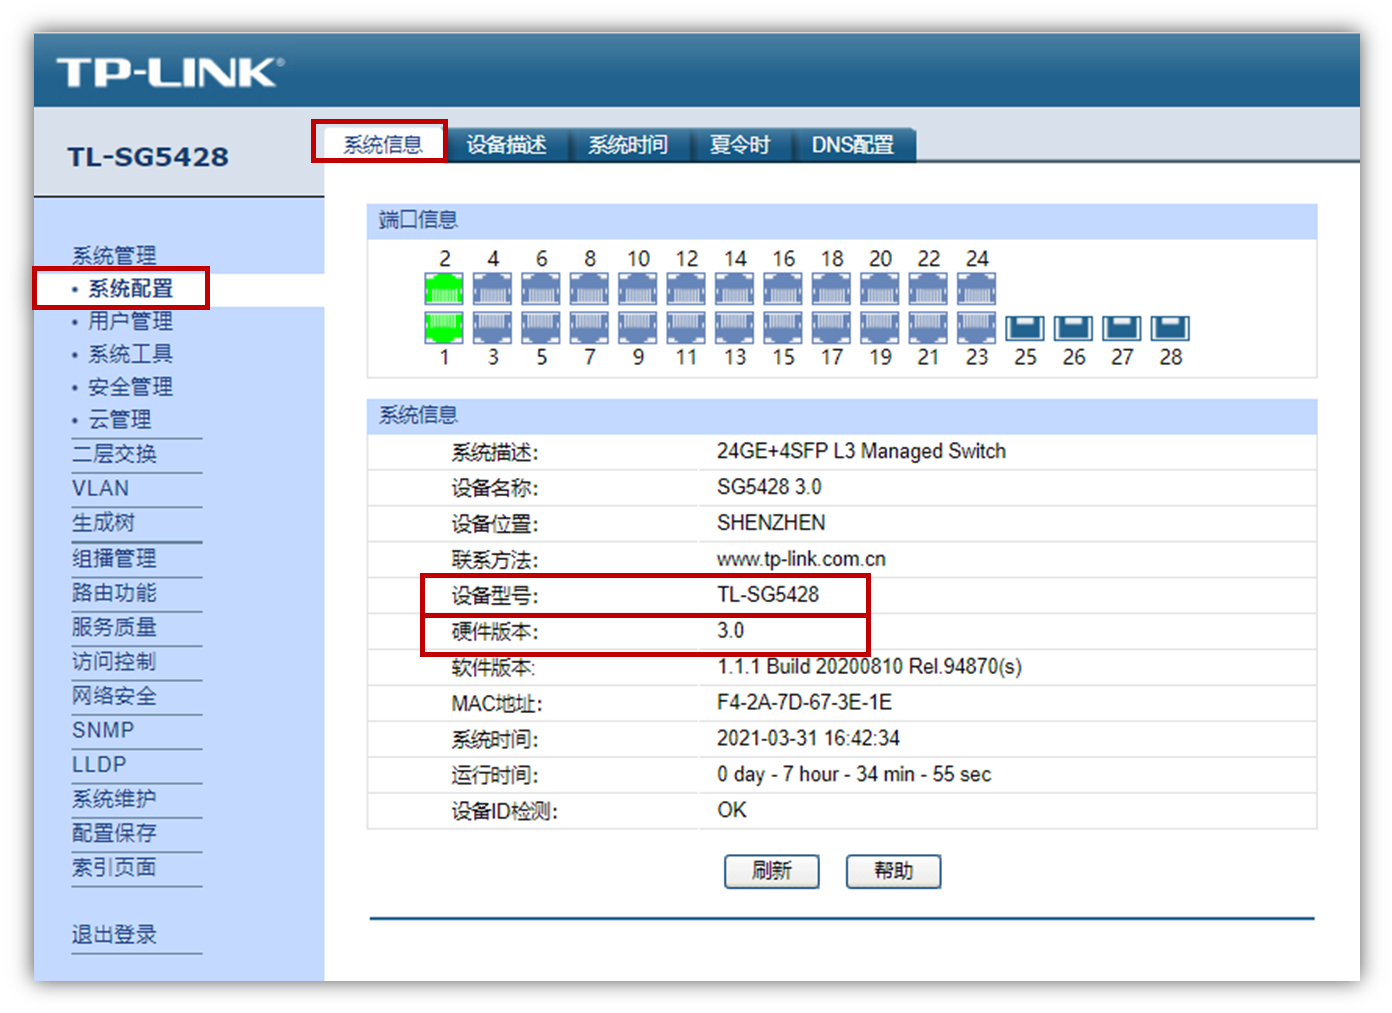Select port 24 icon
Screen dimensions: 1392x1013
[976, 289]
